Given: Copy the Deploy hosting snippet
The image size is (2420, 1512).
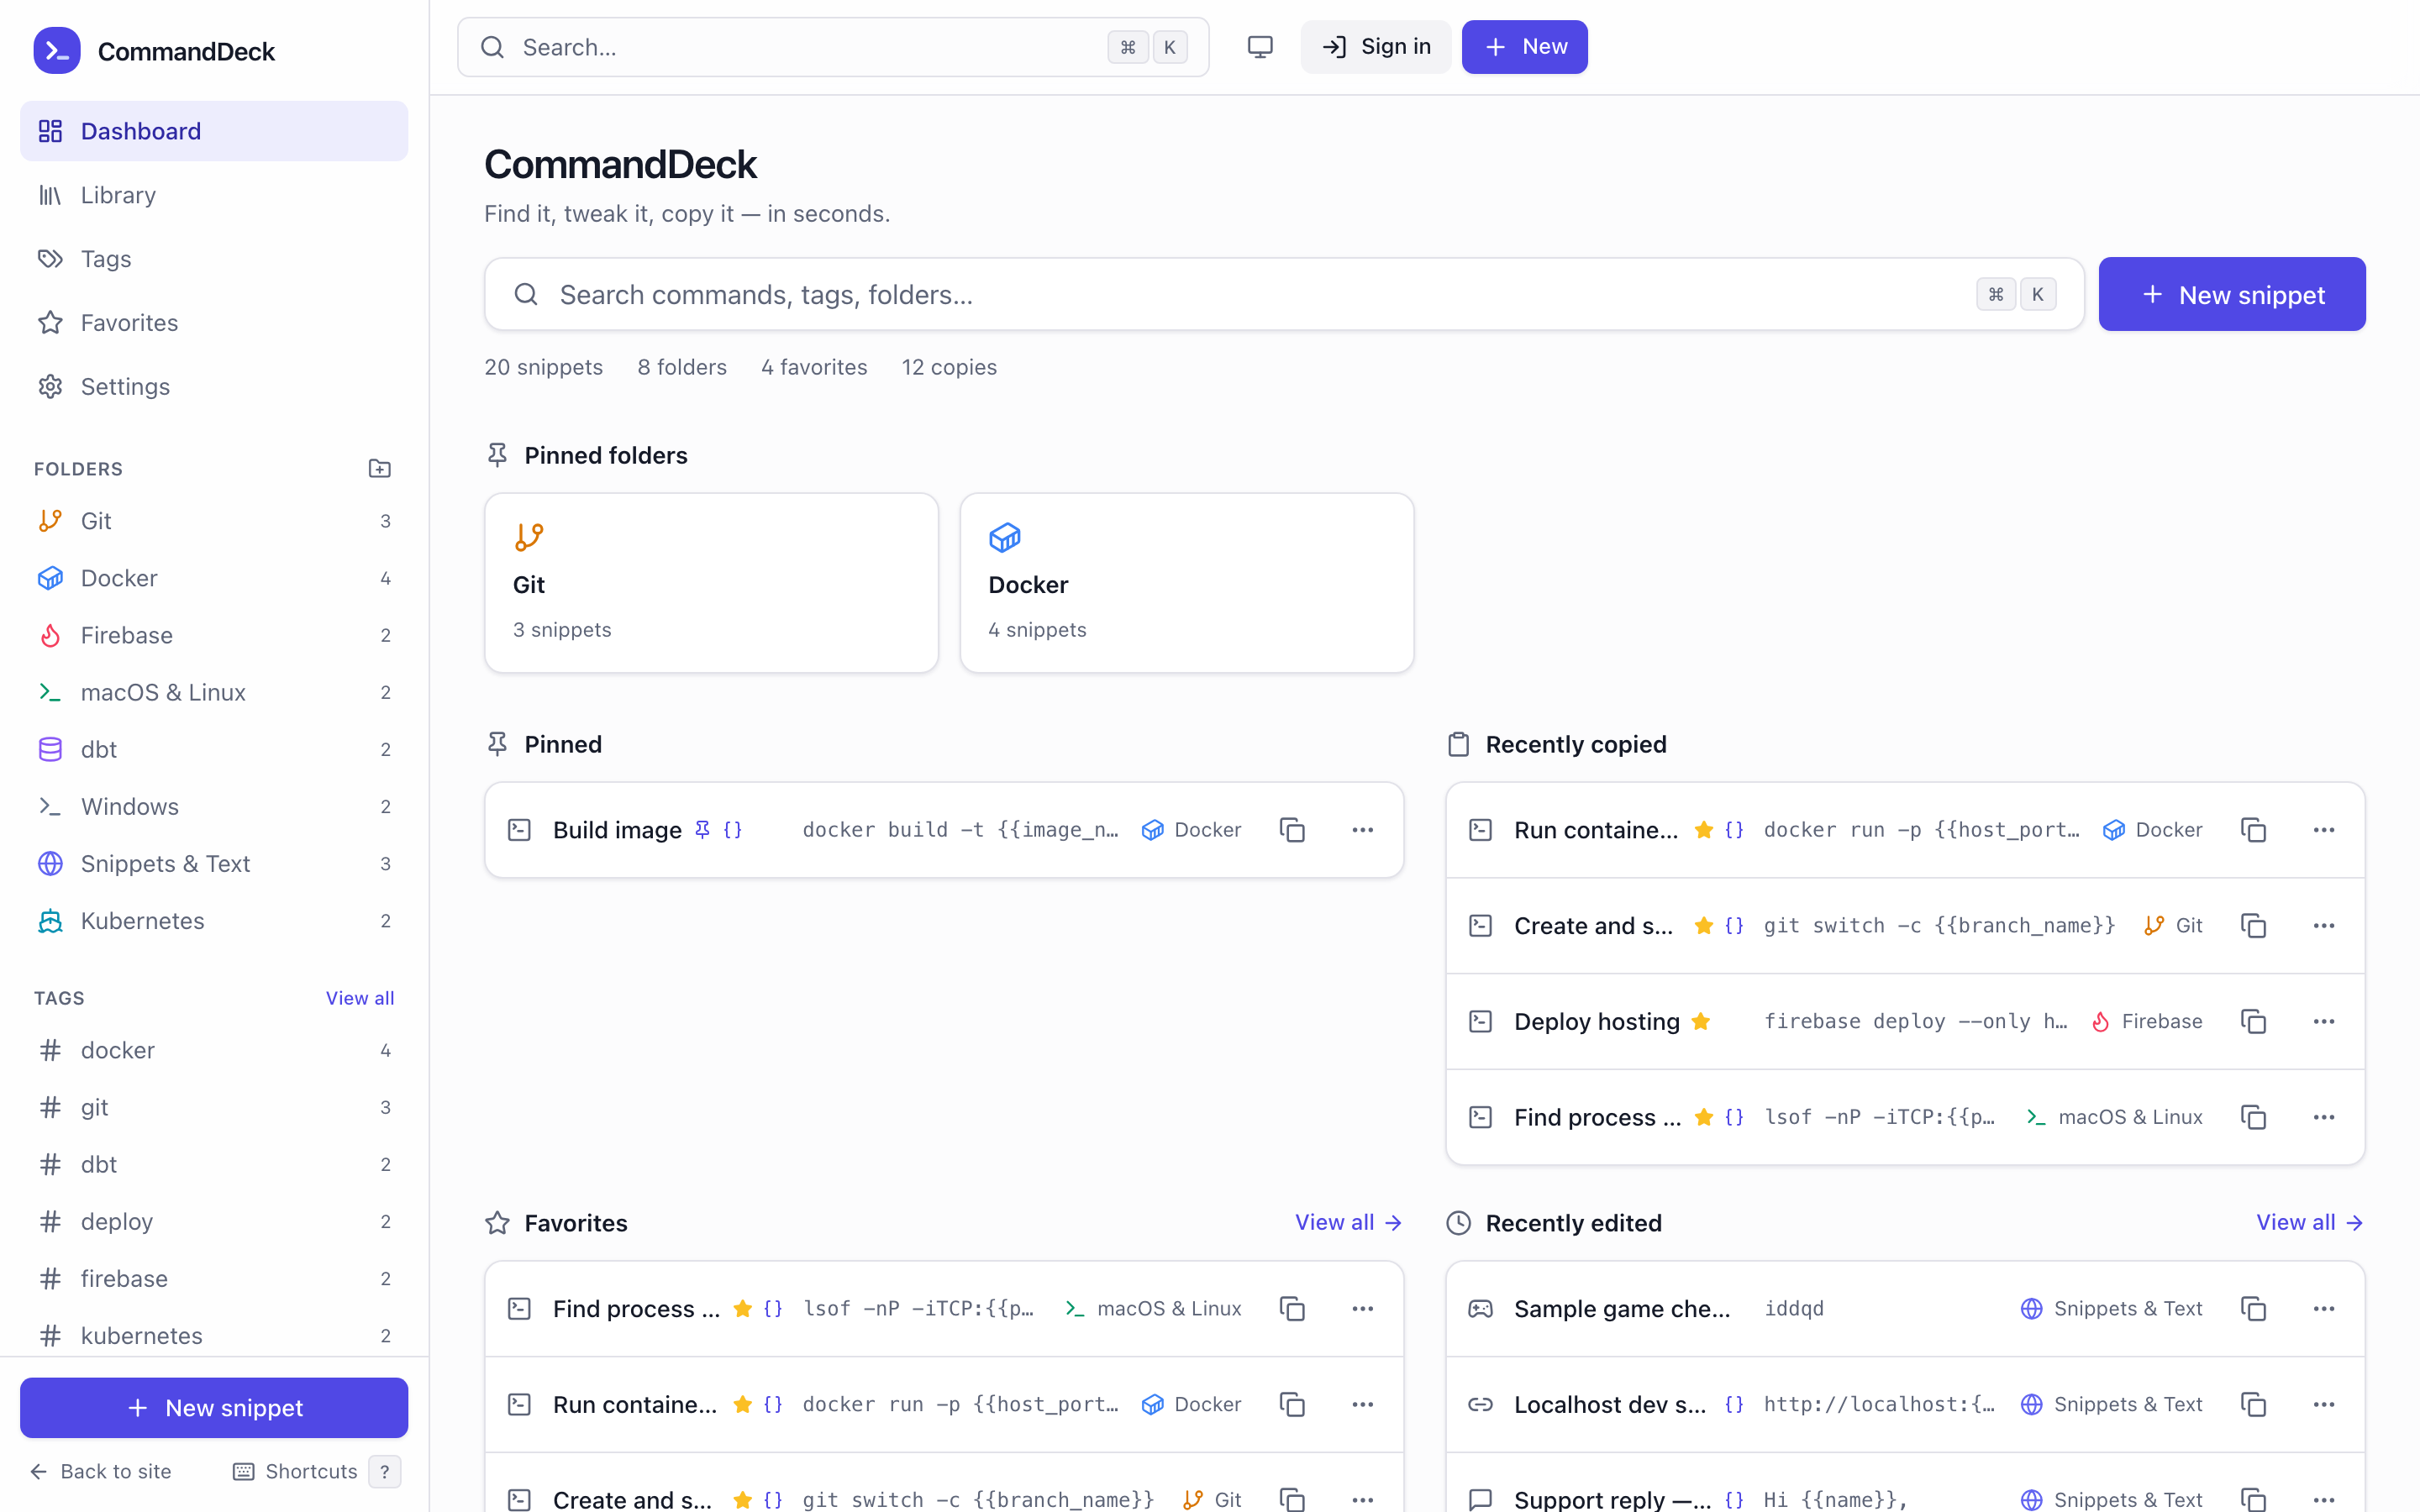Looking at the screenshot, I should click(2253, 1021).
